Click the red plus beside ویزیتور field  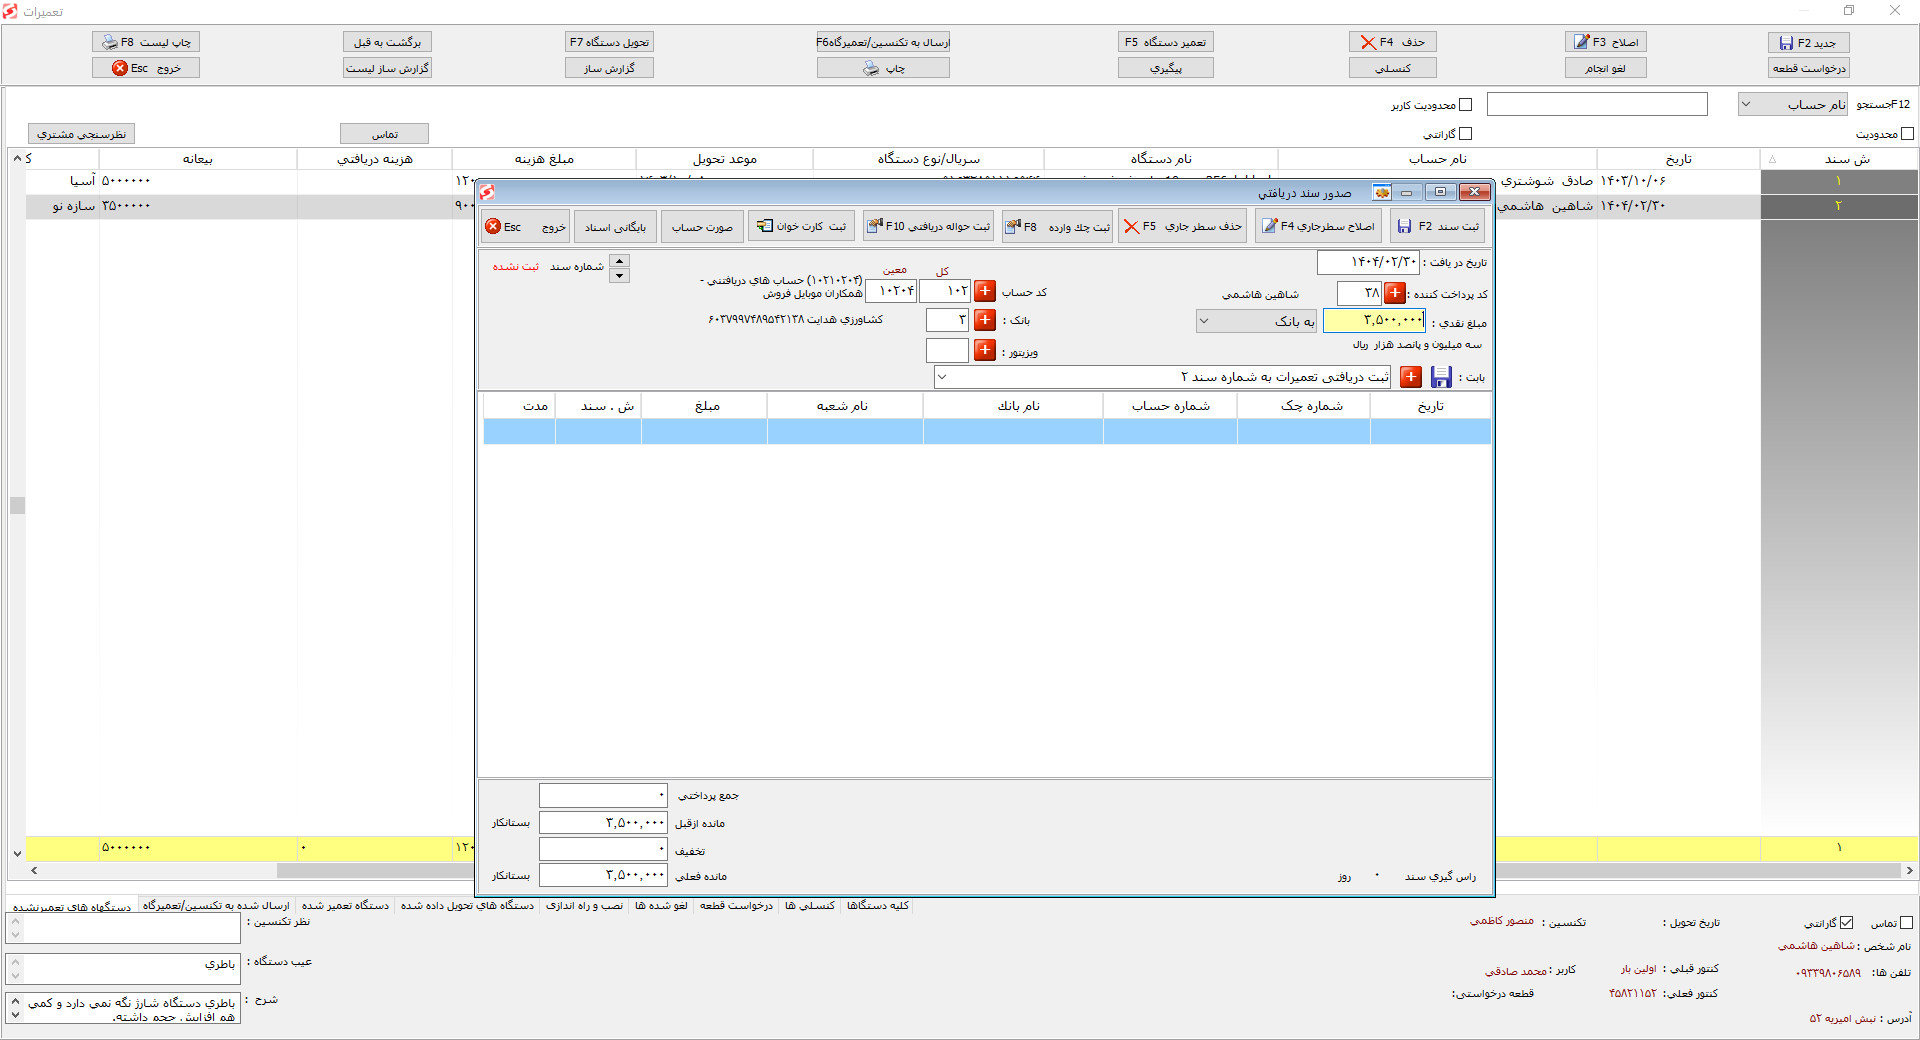pyautogui.click(x=985, y=350)
